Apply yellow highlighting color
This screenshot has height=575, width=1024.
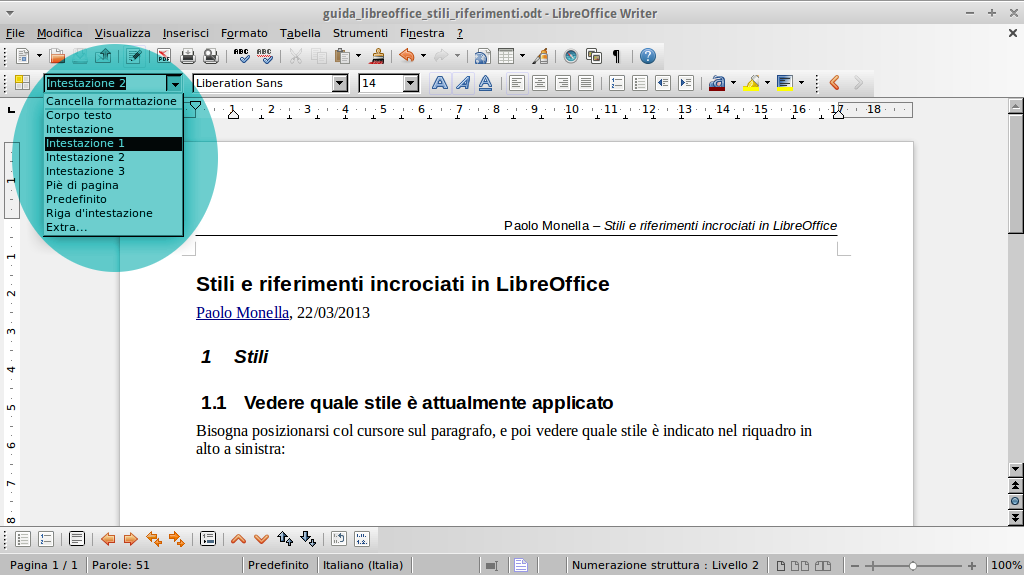751,83
